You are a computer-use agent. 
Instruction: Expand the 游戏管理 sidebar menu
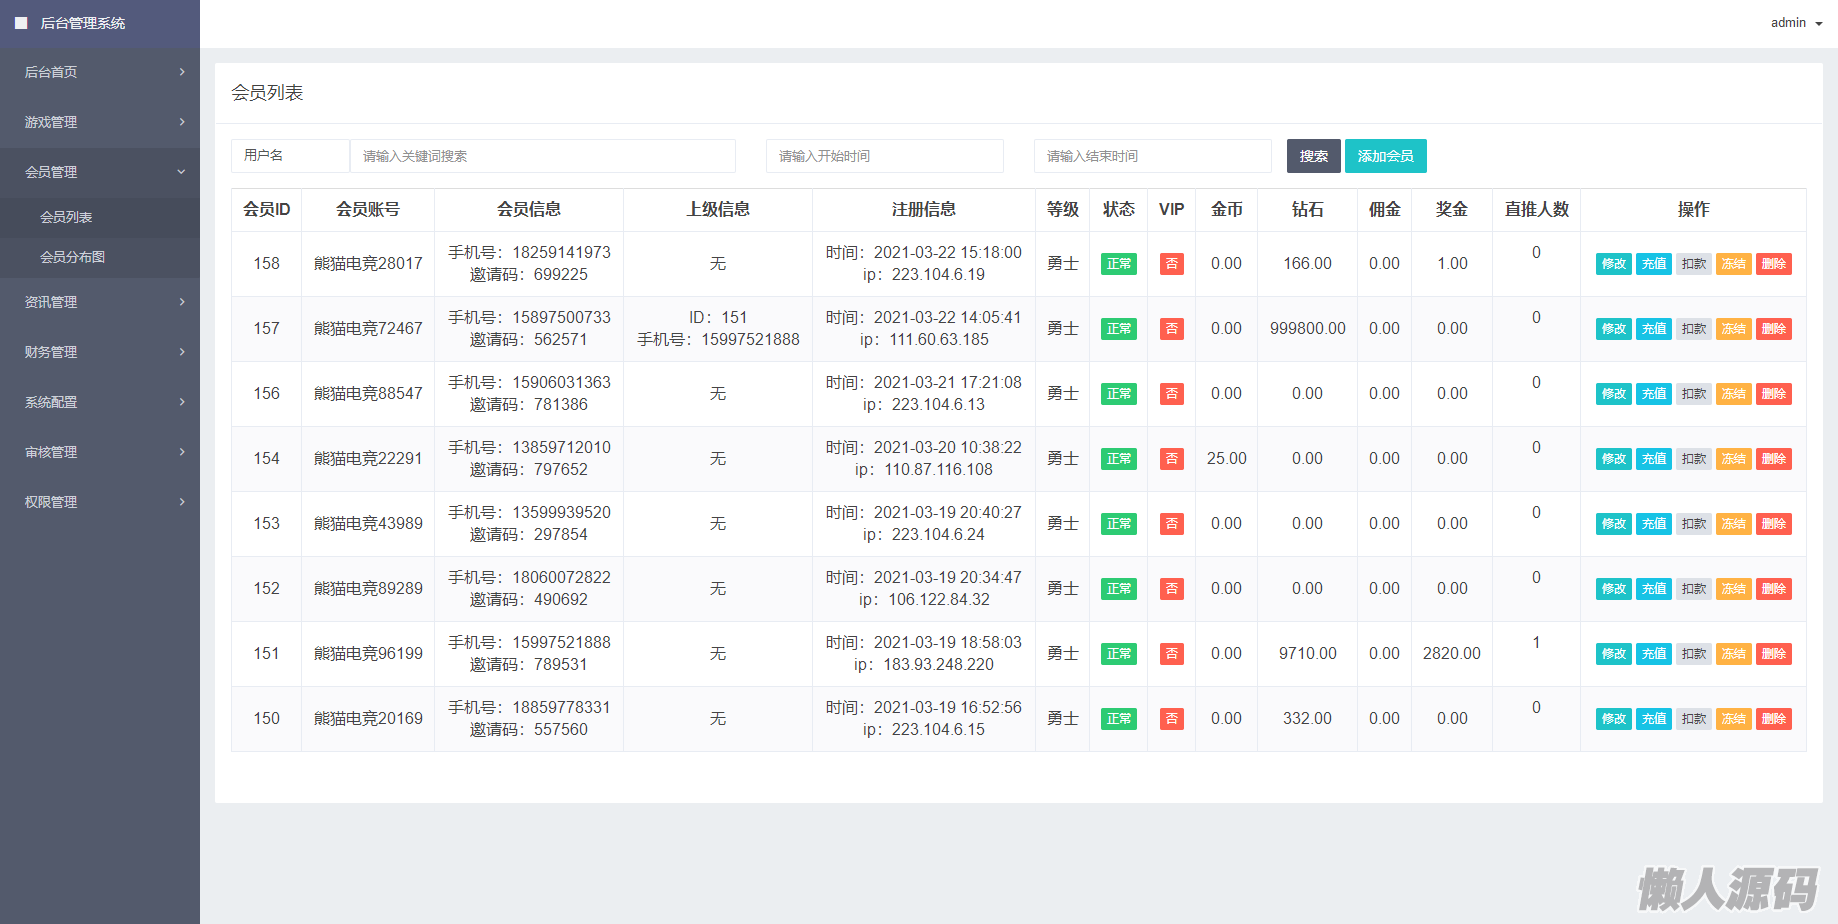coord(100,122)
